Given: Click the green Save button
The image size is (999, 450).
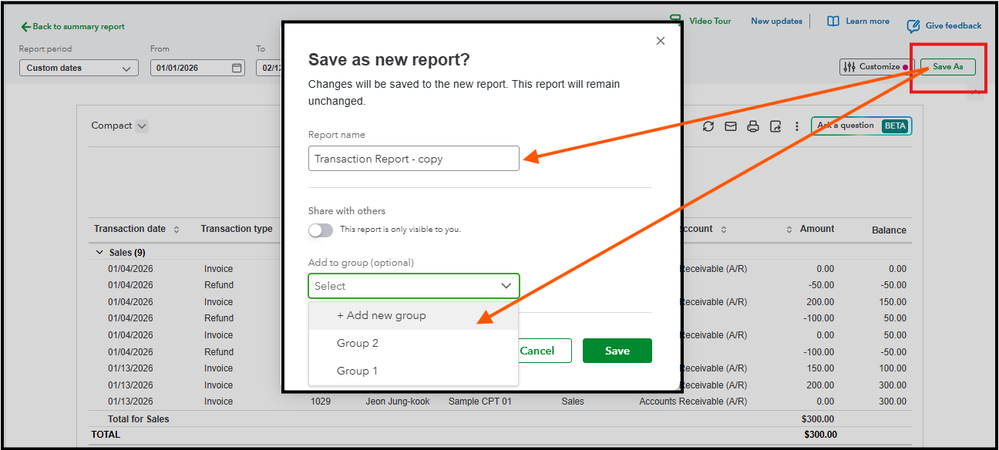Looking at the screenshot, I should 617,351.
